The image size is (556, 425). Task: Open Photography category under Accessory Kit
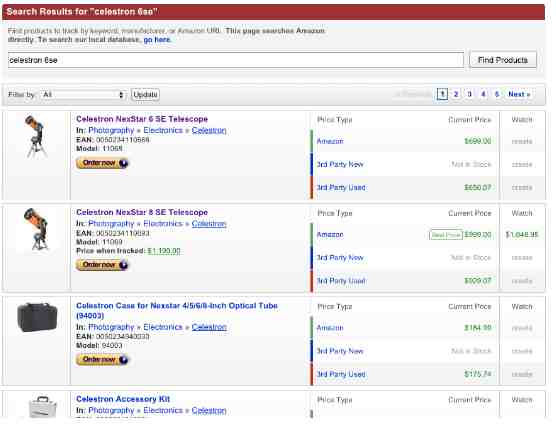coord(111,410)
